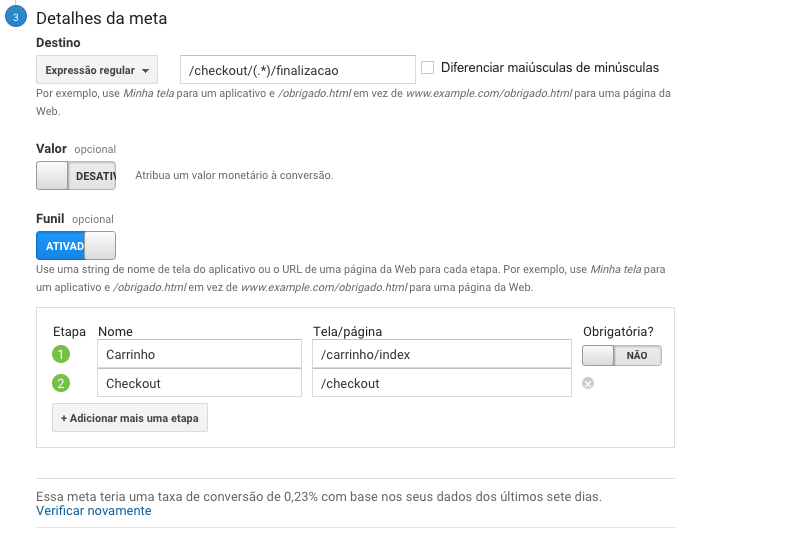Image resolution: width=794 pixels, height=537 pixels.
Task: Click the green step 1 circle icon
Action: (x=61, y=354)
